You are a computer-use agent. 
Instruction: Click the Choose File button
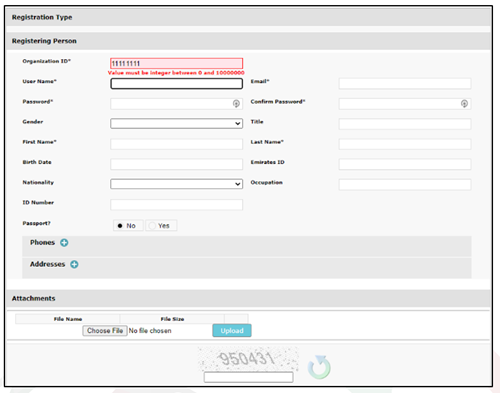point(105,331)
